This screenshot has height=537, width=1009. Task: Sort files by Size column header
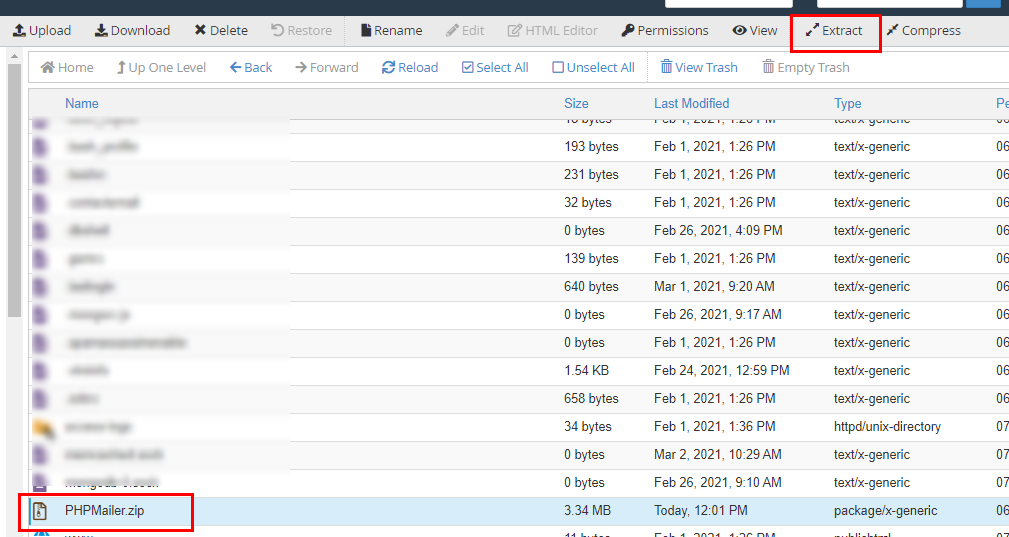pos(576,103)
